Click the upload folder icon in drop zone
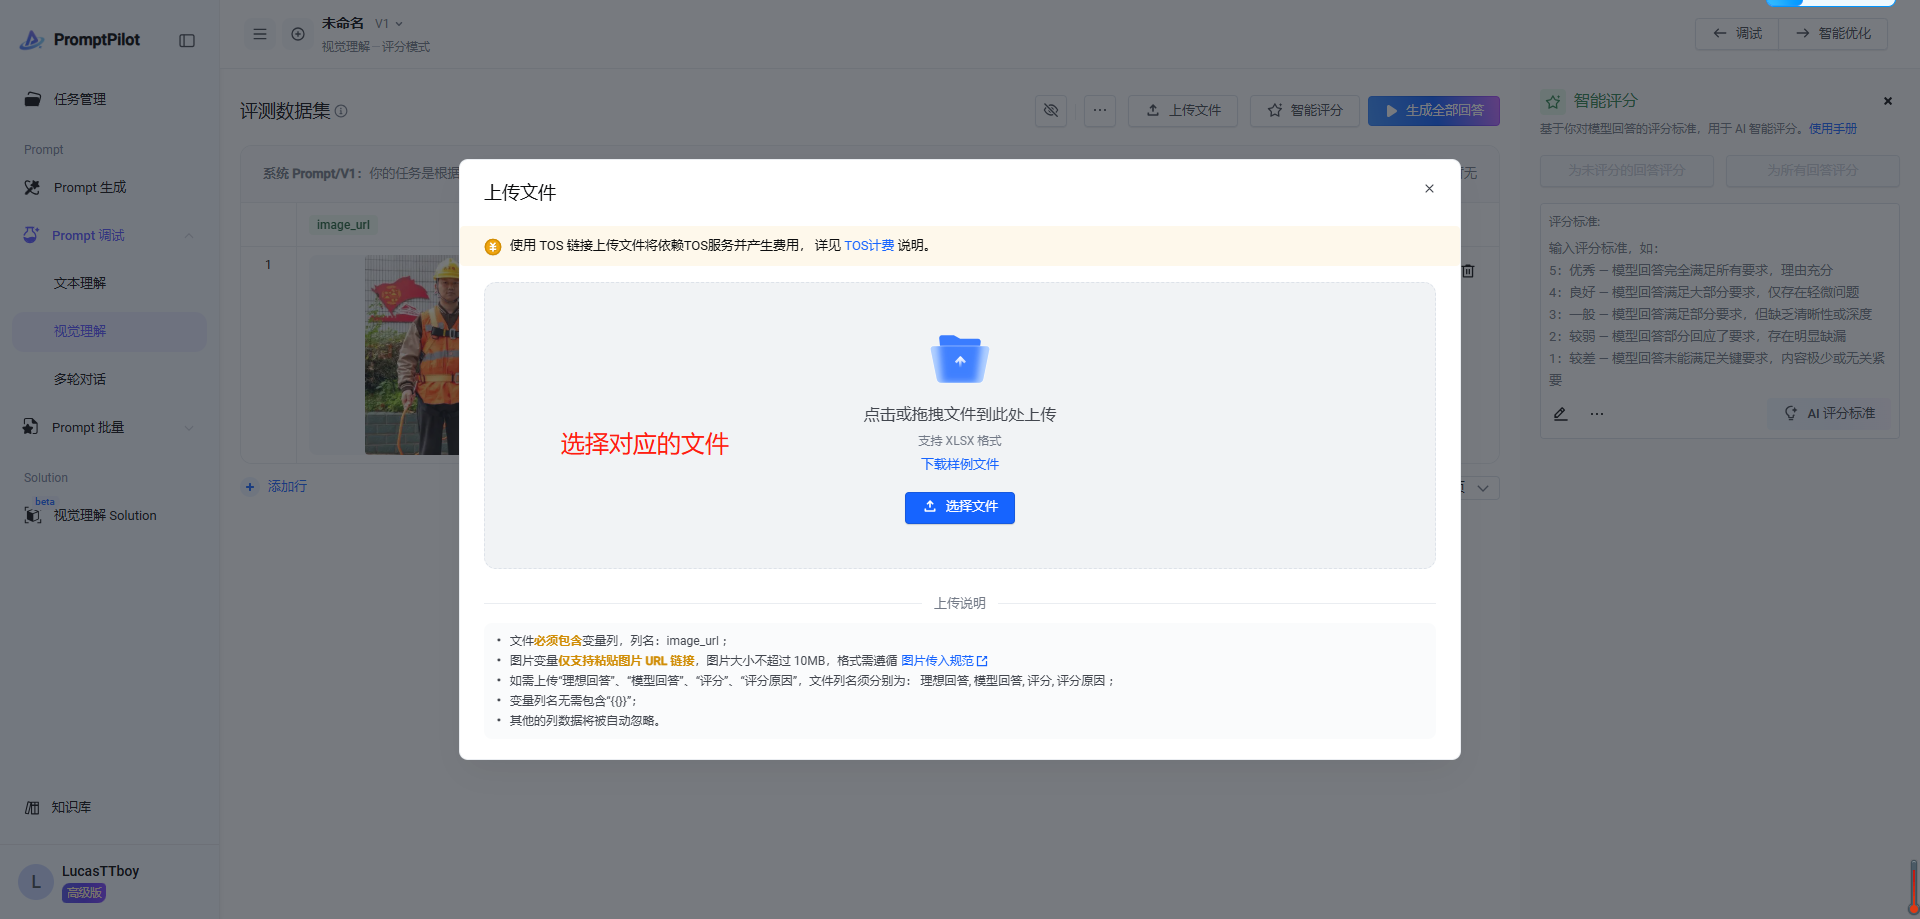Image resolution: width=1920 pixels, height=919 pixels. tap(960, 359)
